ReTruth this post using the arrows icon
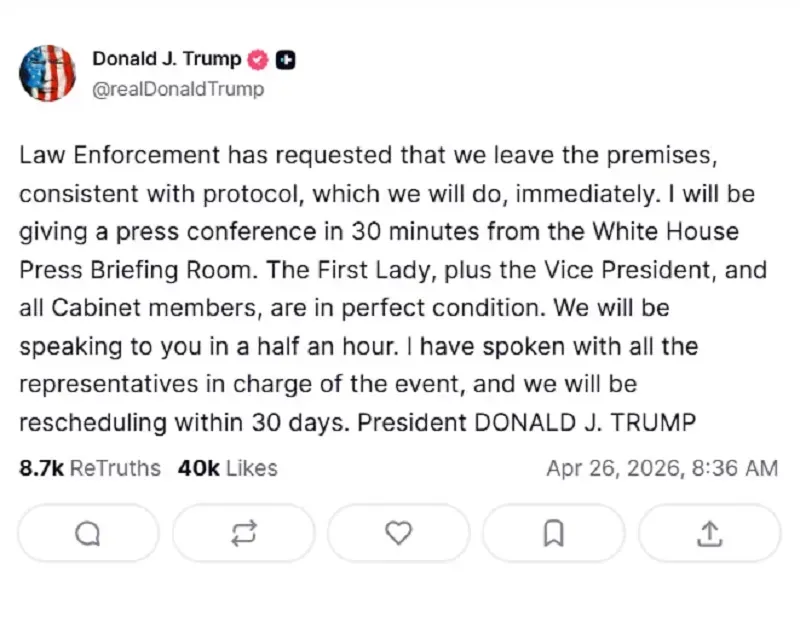 pos(243,533)
